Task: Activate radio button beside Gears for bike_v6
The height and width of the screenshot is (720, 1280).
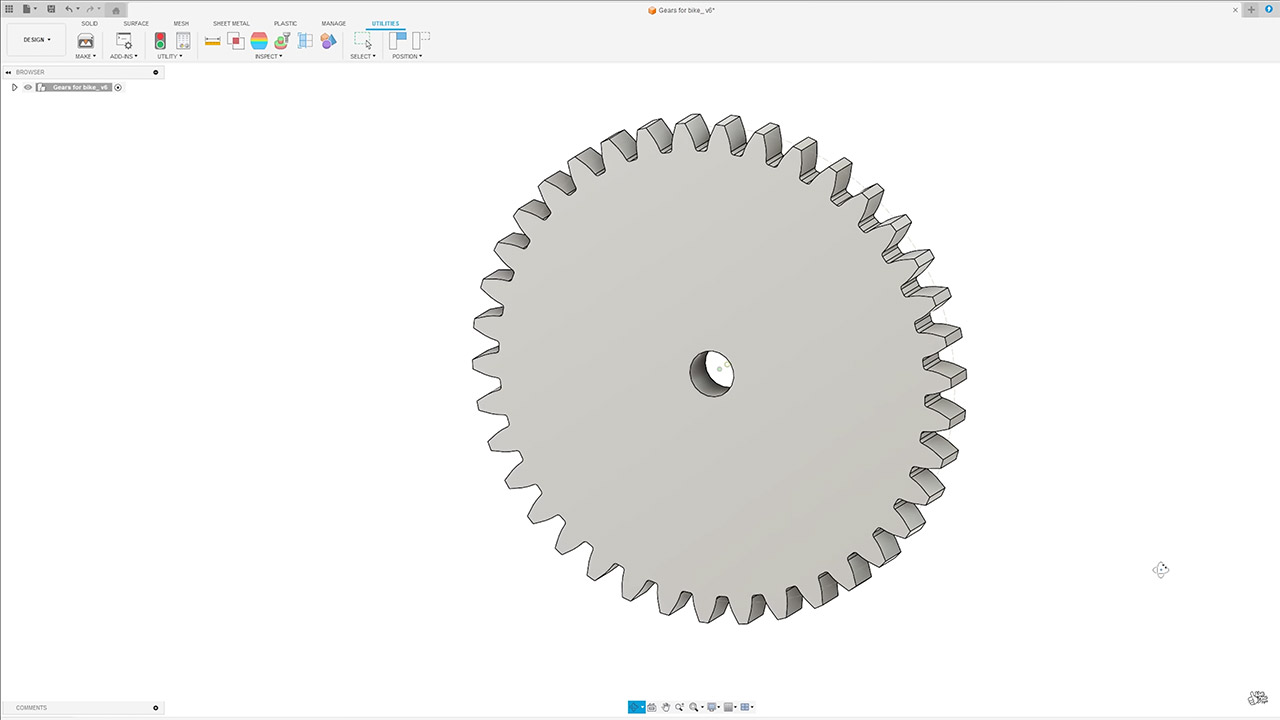Action: pyautogui.click(x=118, y=87)
